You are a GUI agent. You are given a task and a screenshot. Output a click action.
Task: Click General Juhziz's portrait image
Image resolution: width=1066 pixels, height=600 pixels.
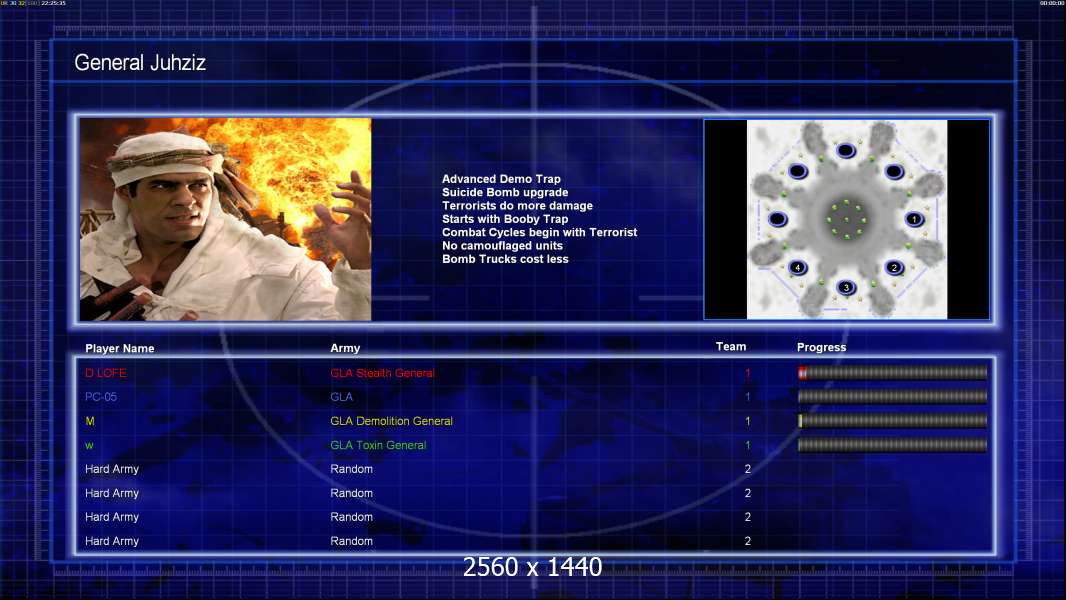225,219
